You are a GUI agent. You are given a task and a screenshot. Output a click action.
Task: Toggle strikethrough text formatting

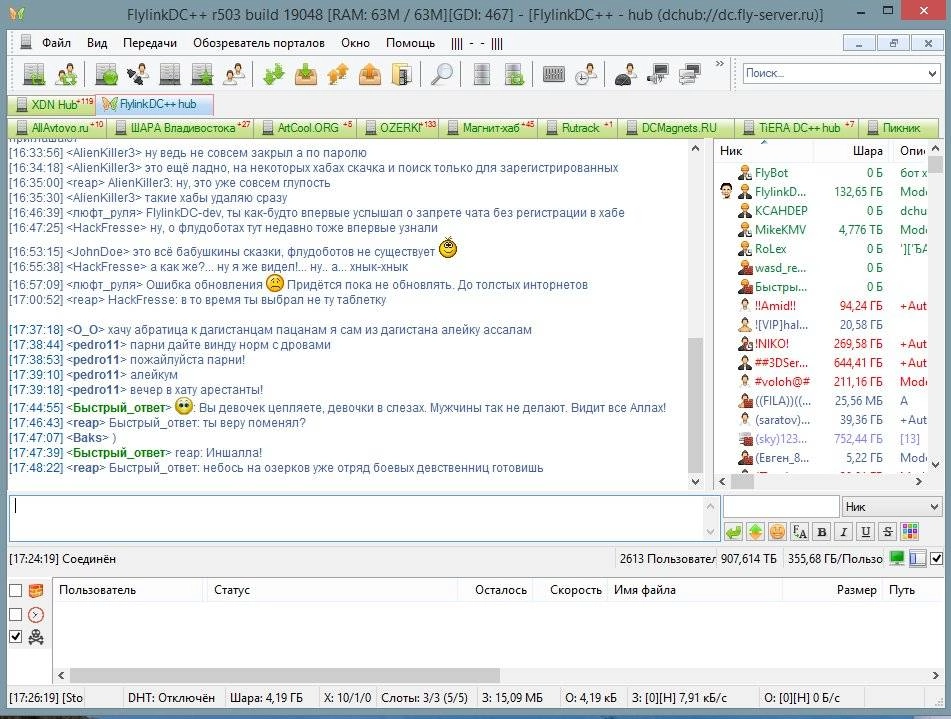pyautogui.click(x=888, y=532)
